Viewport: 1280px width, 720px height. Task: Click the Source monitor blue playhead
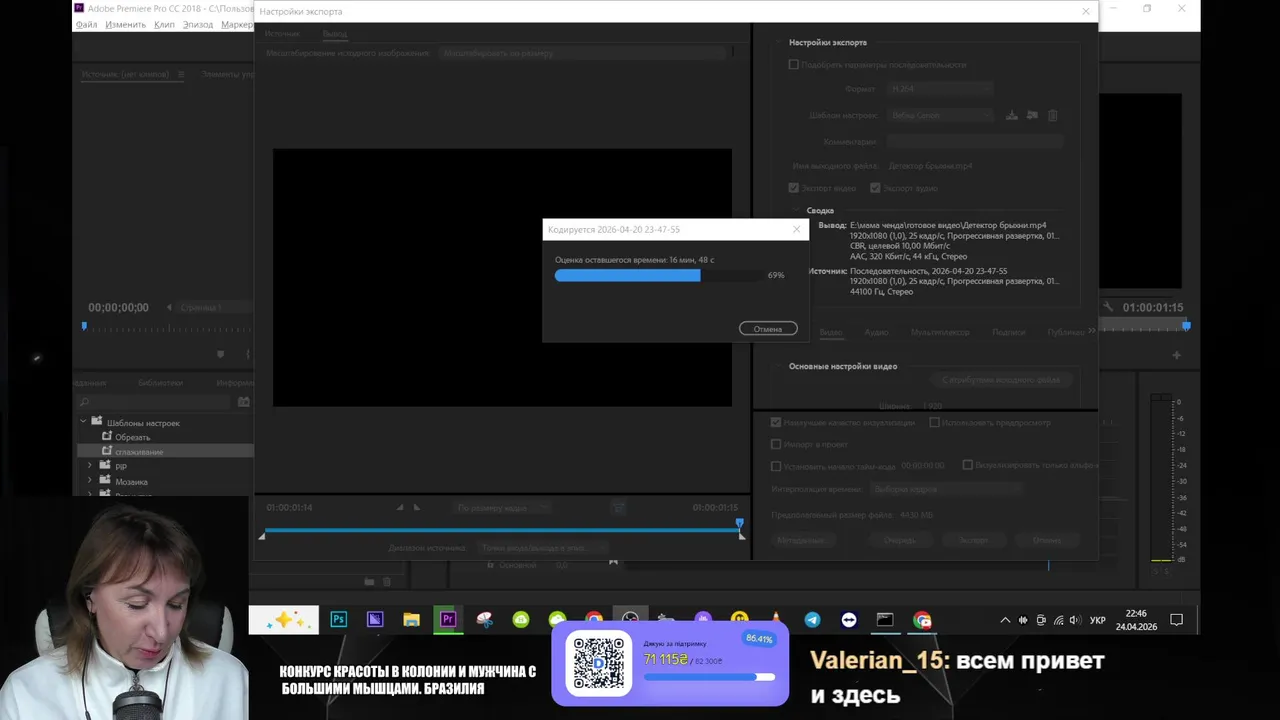84,326
